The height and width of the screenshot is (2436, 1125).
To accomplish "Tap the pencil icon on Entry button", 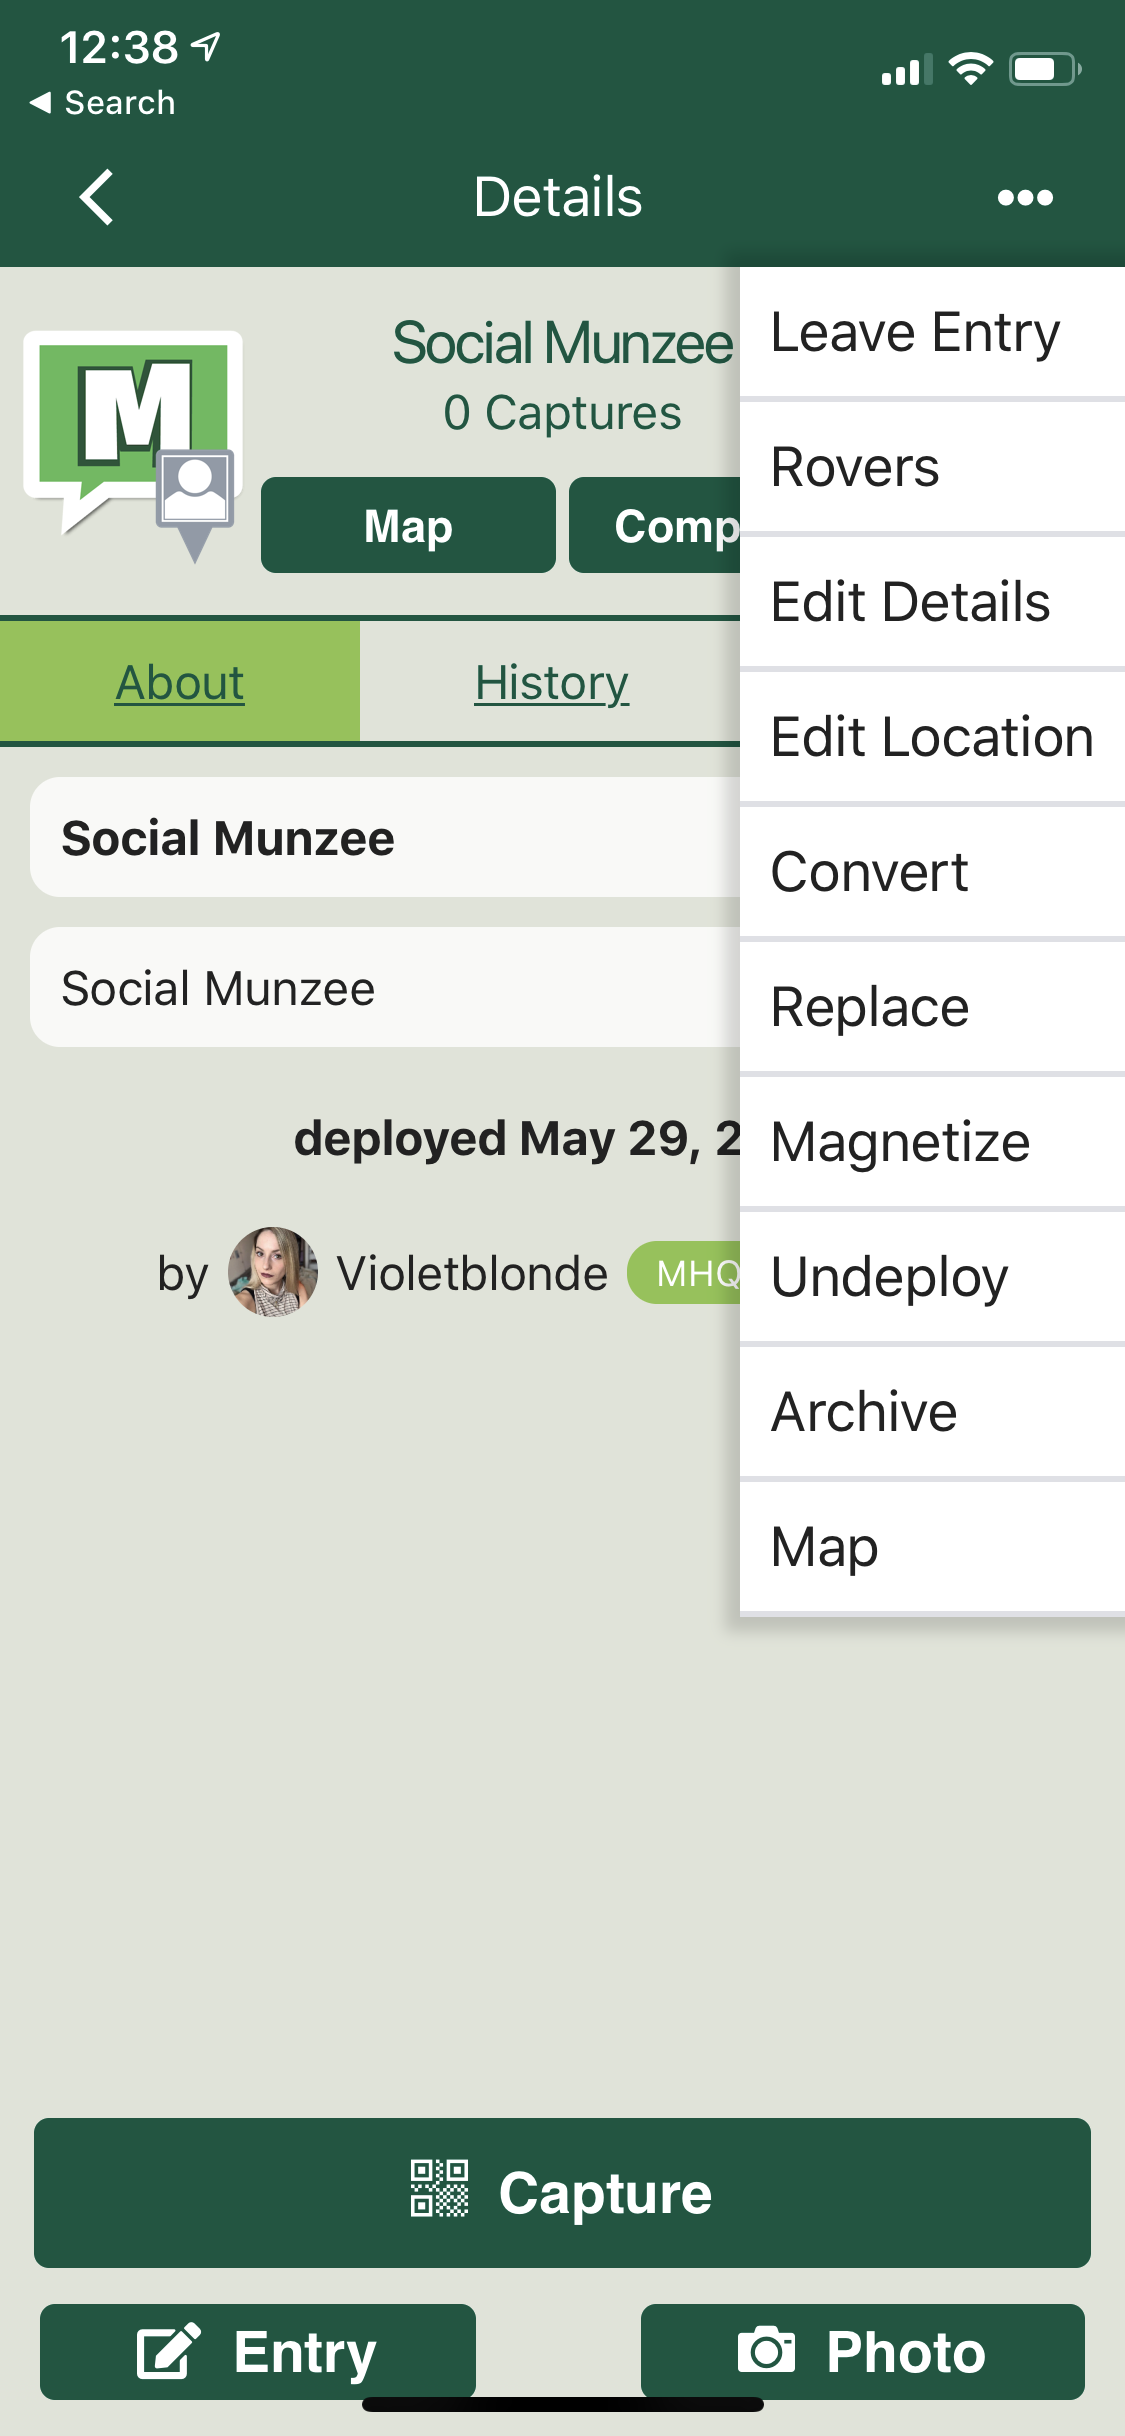I will [168, 2350].
